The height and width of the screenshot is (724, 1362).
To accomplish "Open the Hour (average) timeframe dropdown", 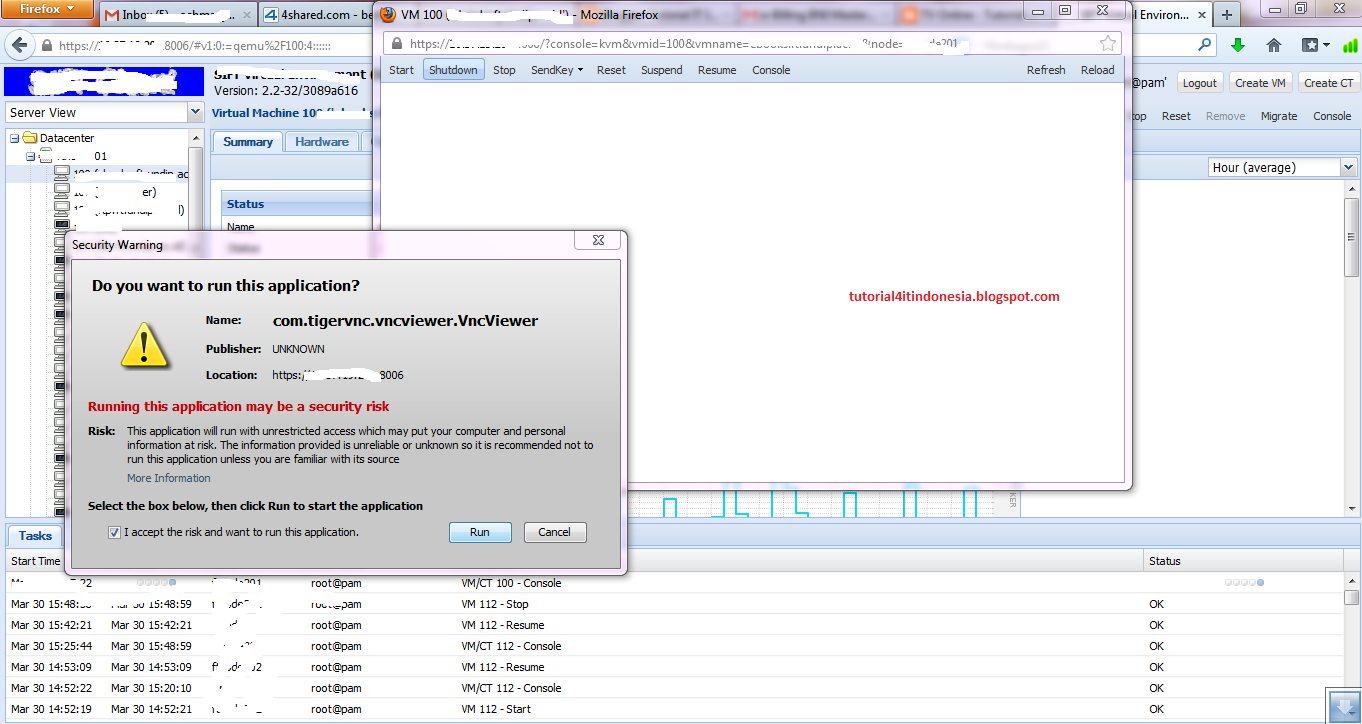I will click(1348, 167).
